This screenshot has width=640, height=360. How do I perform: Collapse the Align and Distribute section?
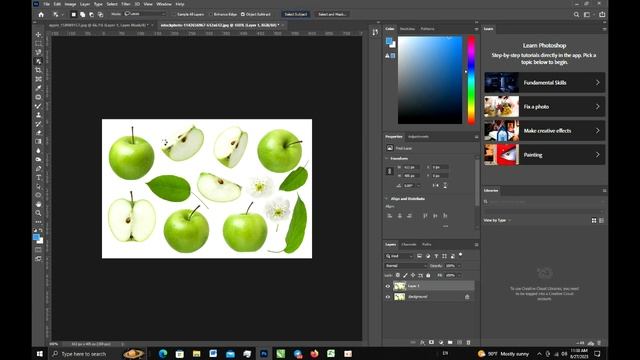387,199
